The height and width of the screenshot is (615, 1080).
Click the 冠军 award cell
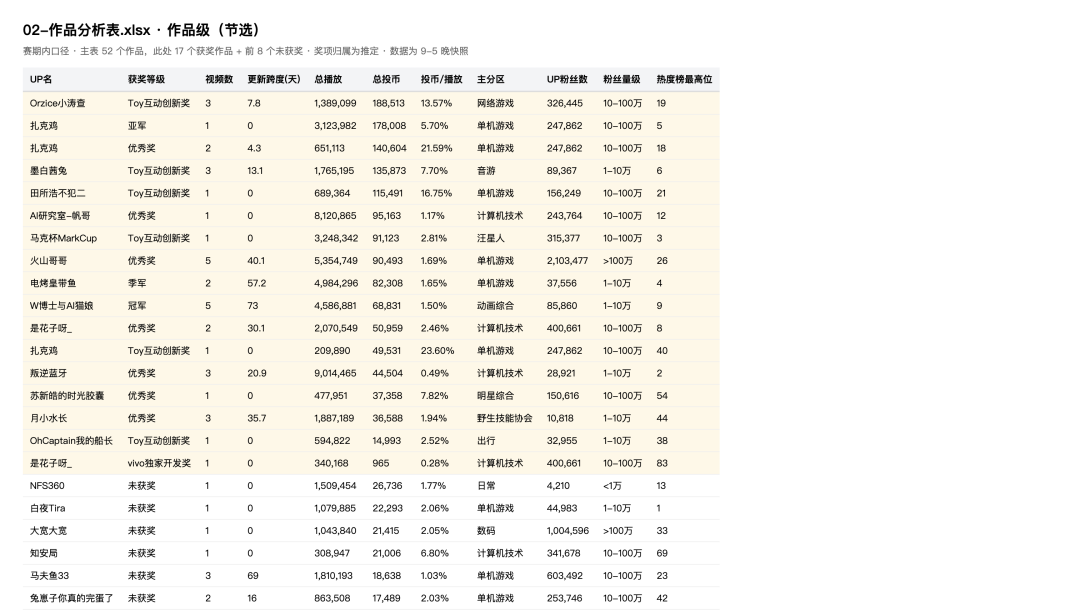point(137,306)
